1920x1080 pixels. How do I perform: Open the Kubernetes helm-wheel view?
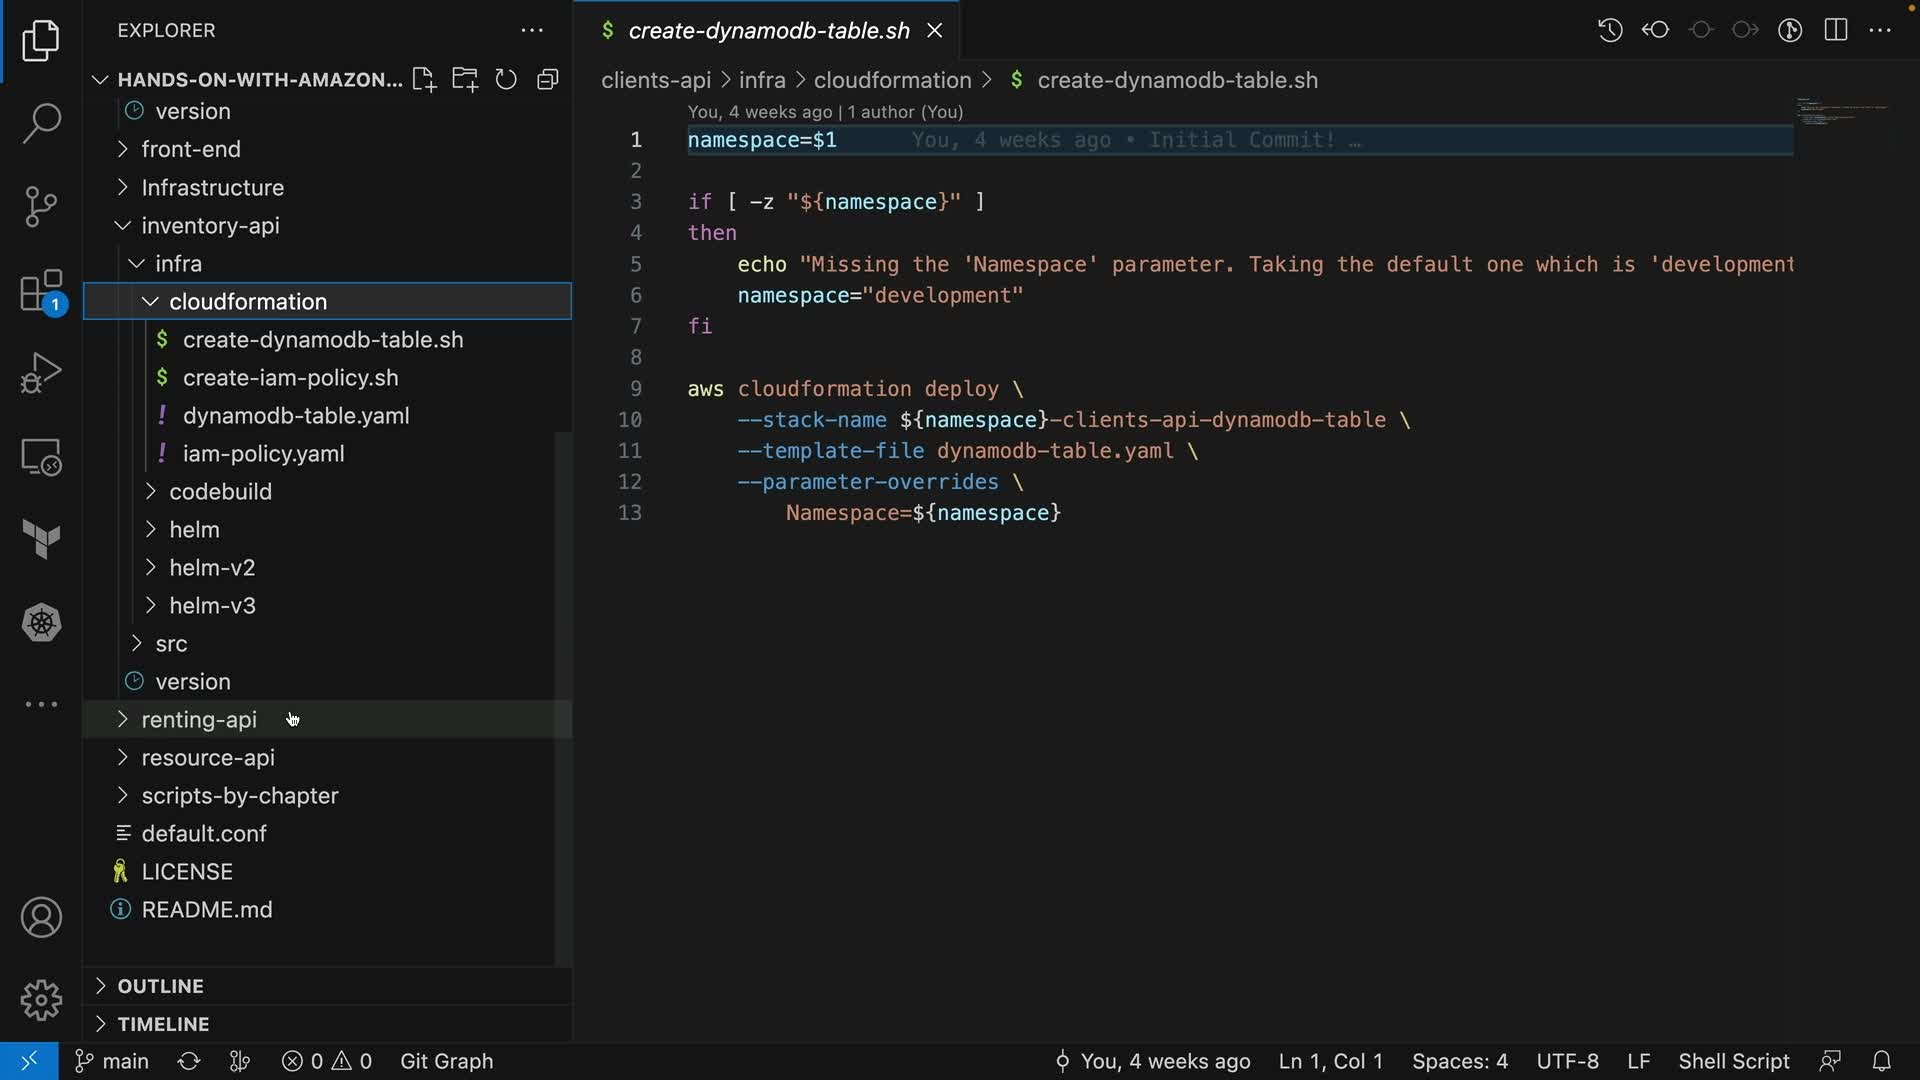[x=41, y=623]
